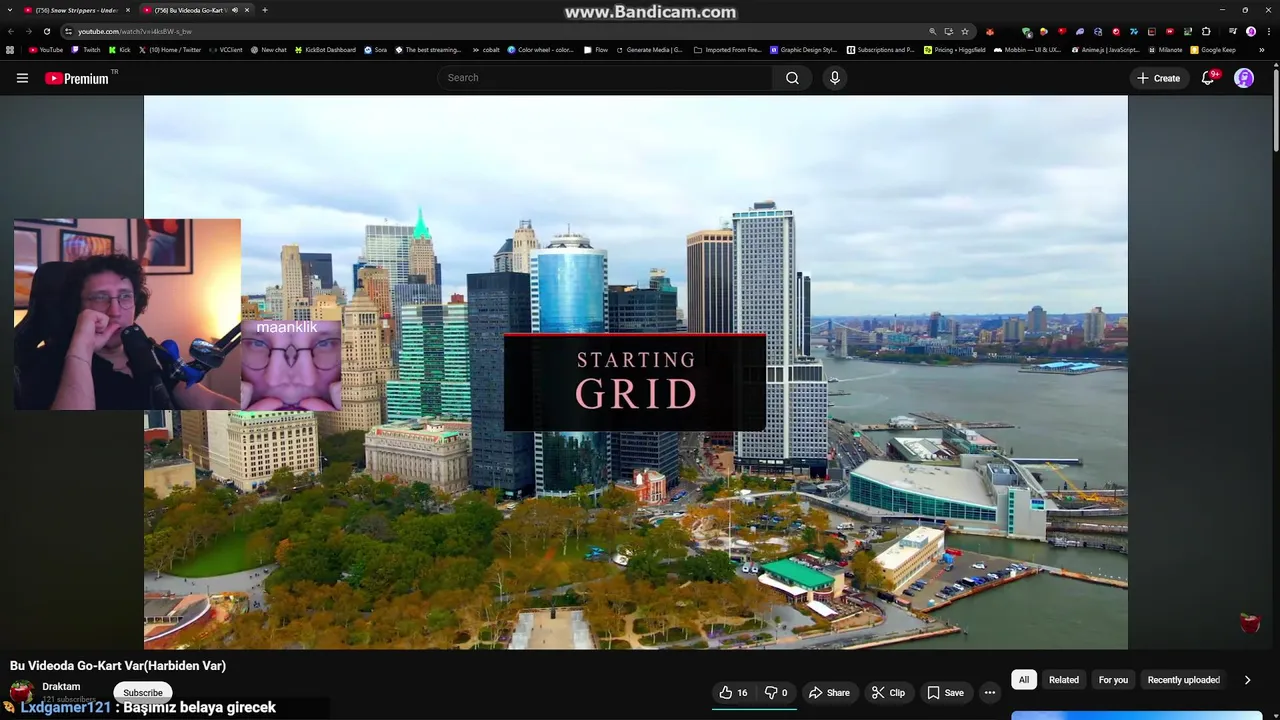1280x720 pixels.
Task: Open the Imported From Fire... bookmark folder
Action: (727, 49)
